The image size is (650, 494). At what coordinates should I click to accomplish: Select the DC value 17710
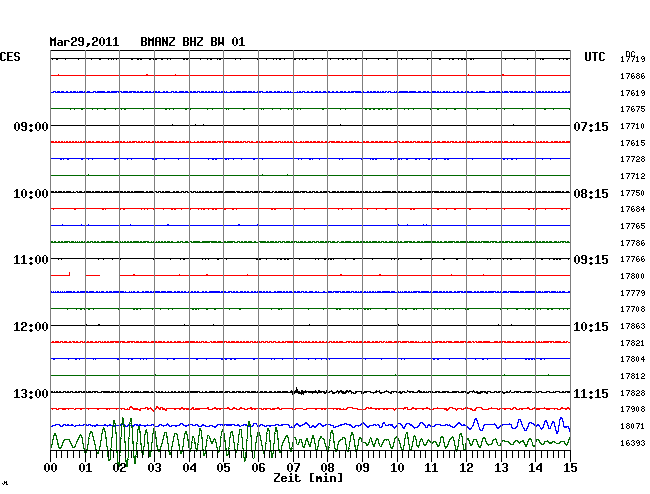pos(633,126)
